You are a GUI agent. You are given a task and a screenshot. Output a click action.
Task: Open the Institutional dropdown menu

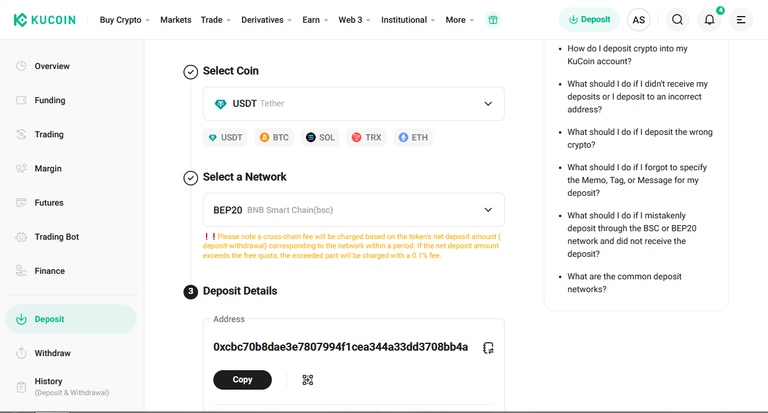coord(408,20)
